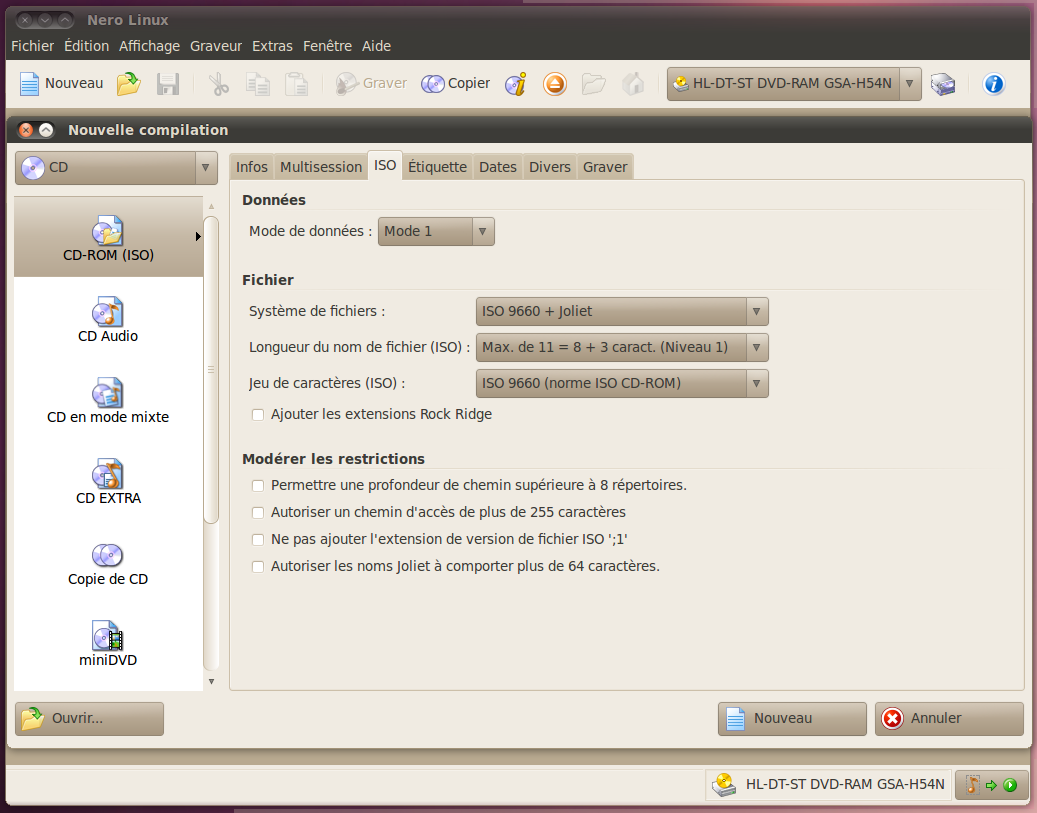Click the Graver burn toolbar button
Image resolution: width=1037 pixels, height=813 pixels.
coord(371,84)
